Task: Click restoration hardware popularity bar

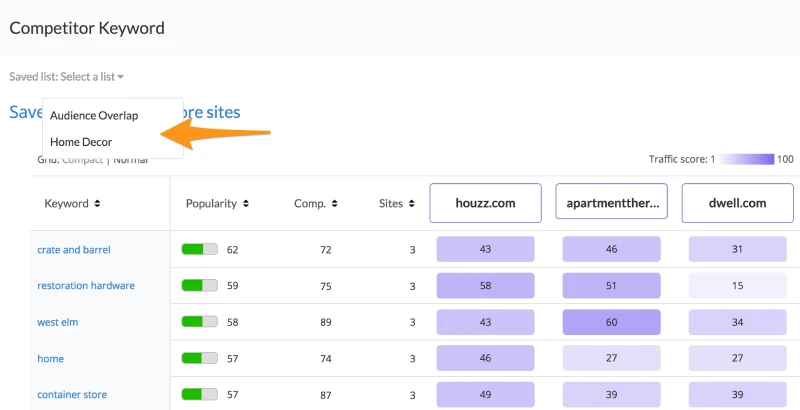Action: coord(199,286)
